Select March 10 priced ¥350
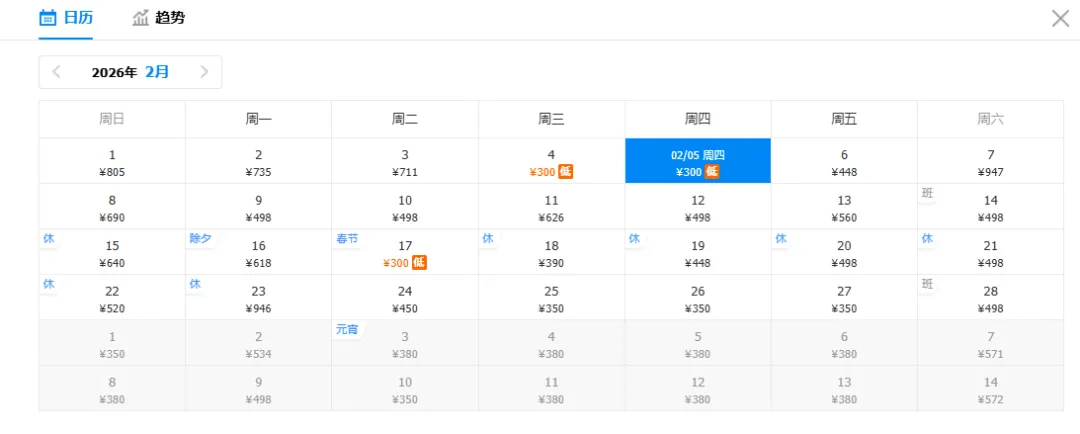1080x434 pixels. coord(405,389)
